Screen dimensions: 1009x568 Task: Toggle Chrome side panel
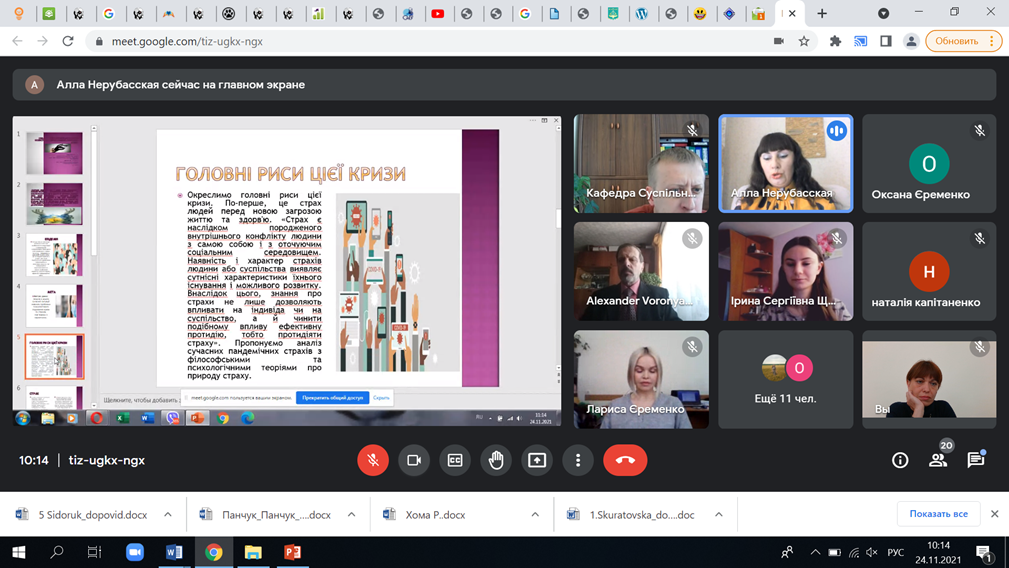(885, 41)
